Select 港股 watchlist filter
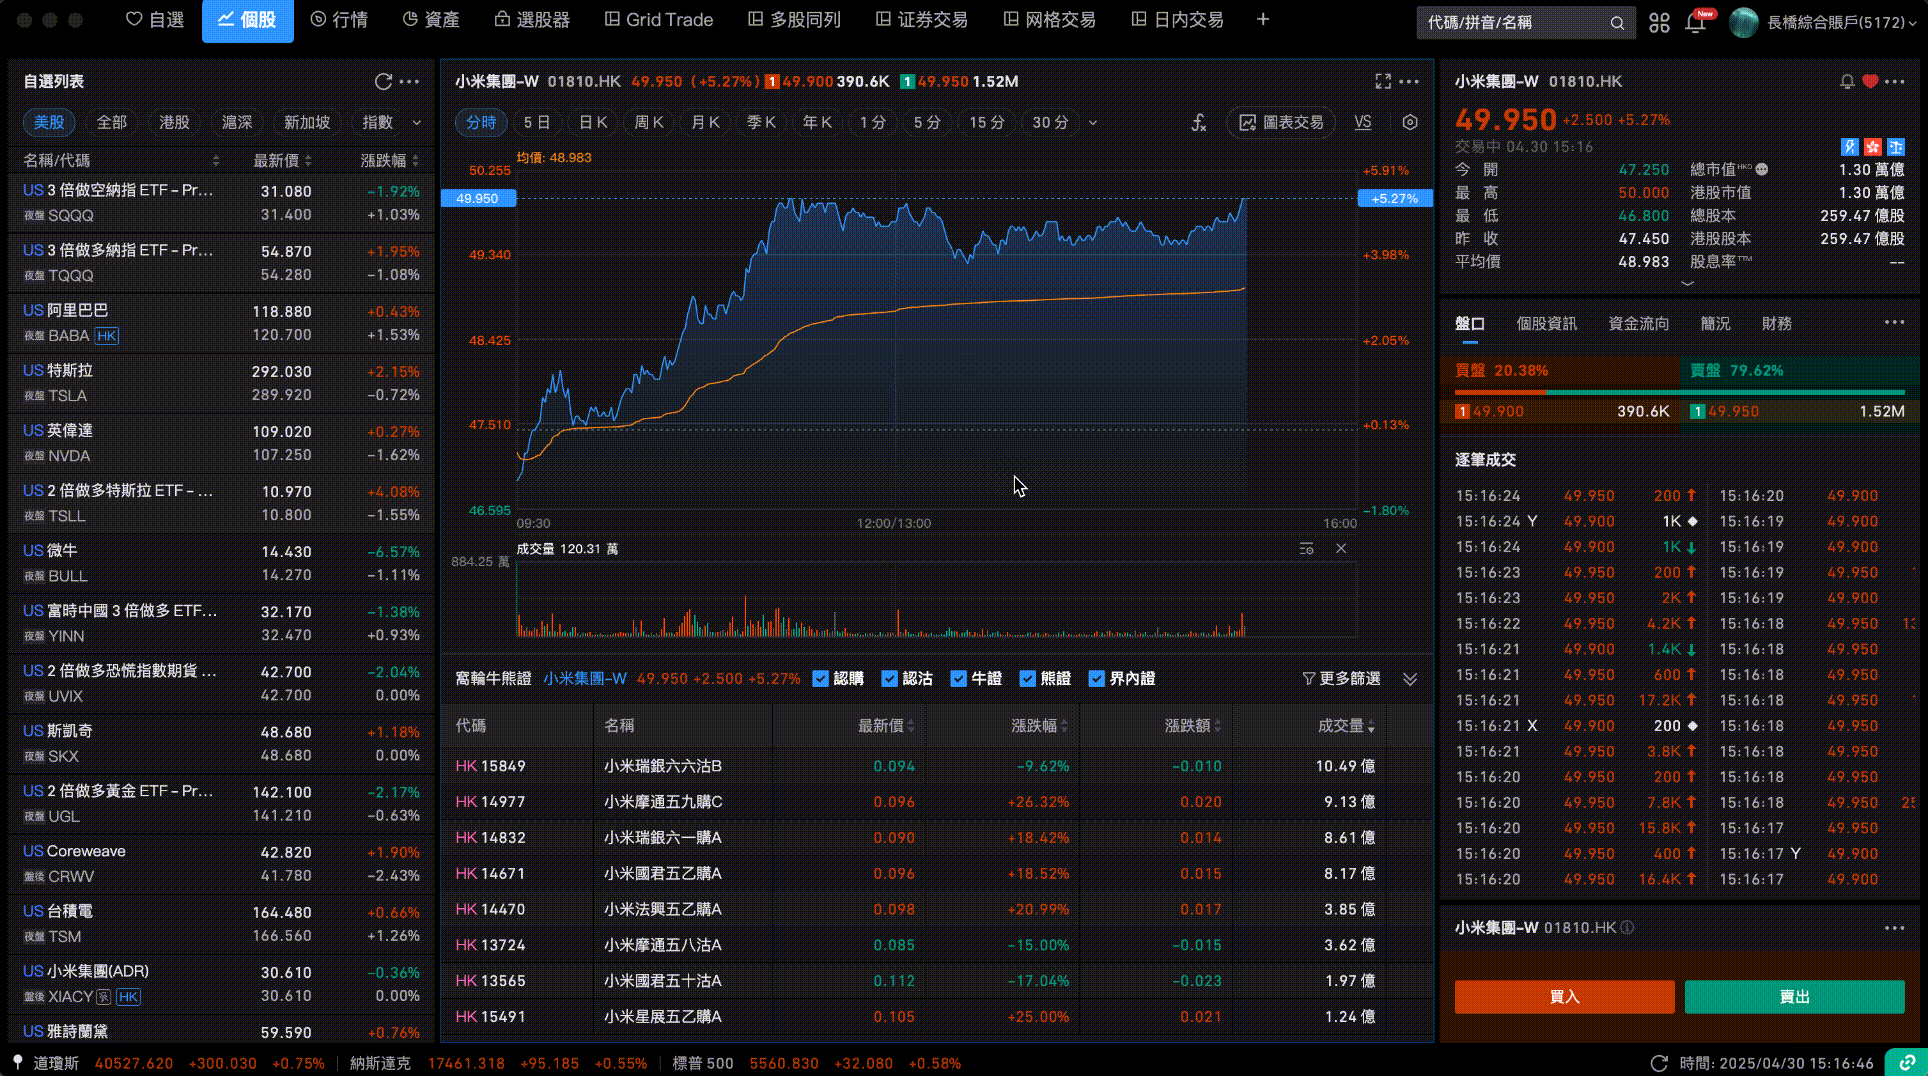Screen dimensions: 1928x1076 (174, 122)
